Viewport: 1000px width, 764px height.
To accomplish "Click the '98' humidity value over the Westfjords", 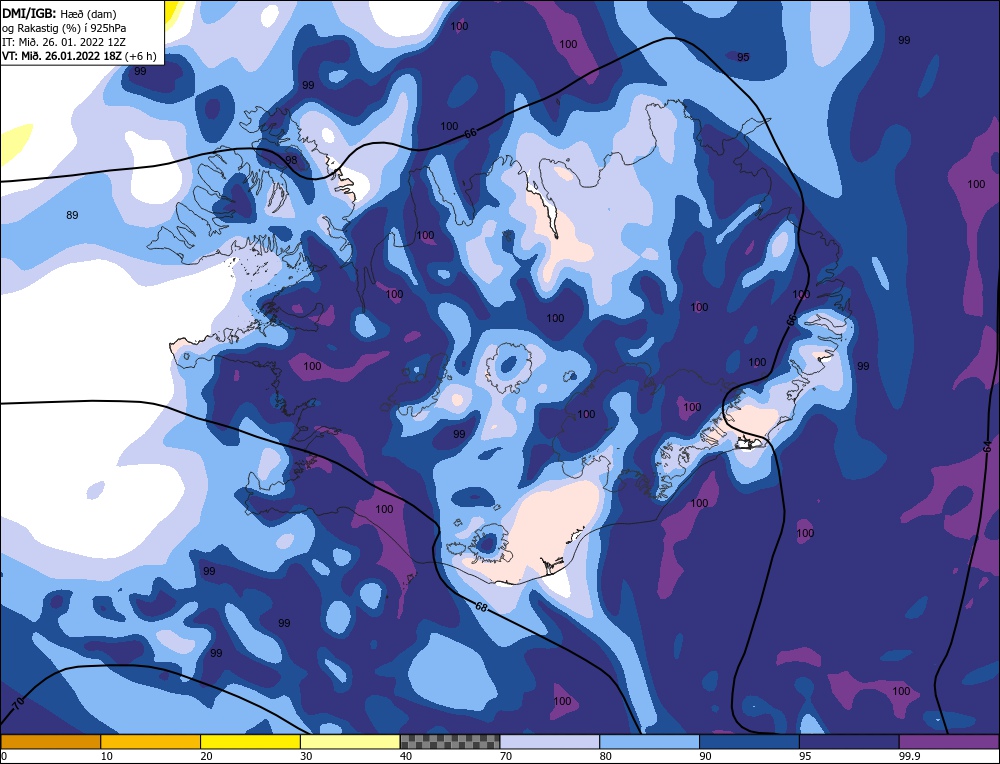I will point(291,159).
